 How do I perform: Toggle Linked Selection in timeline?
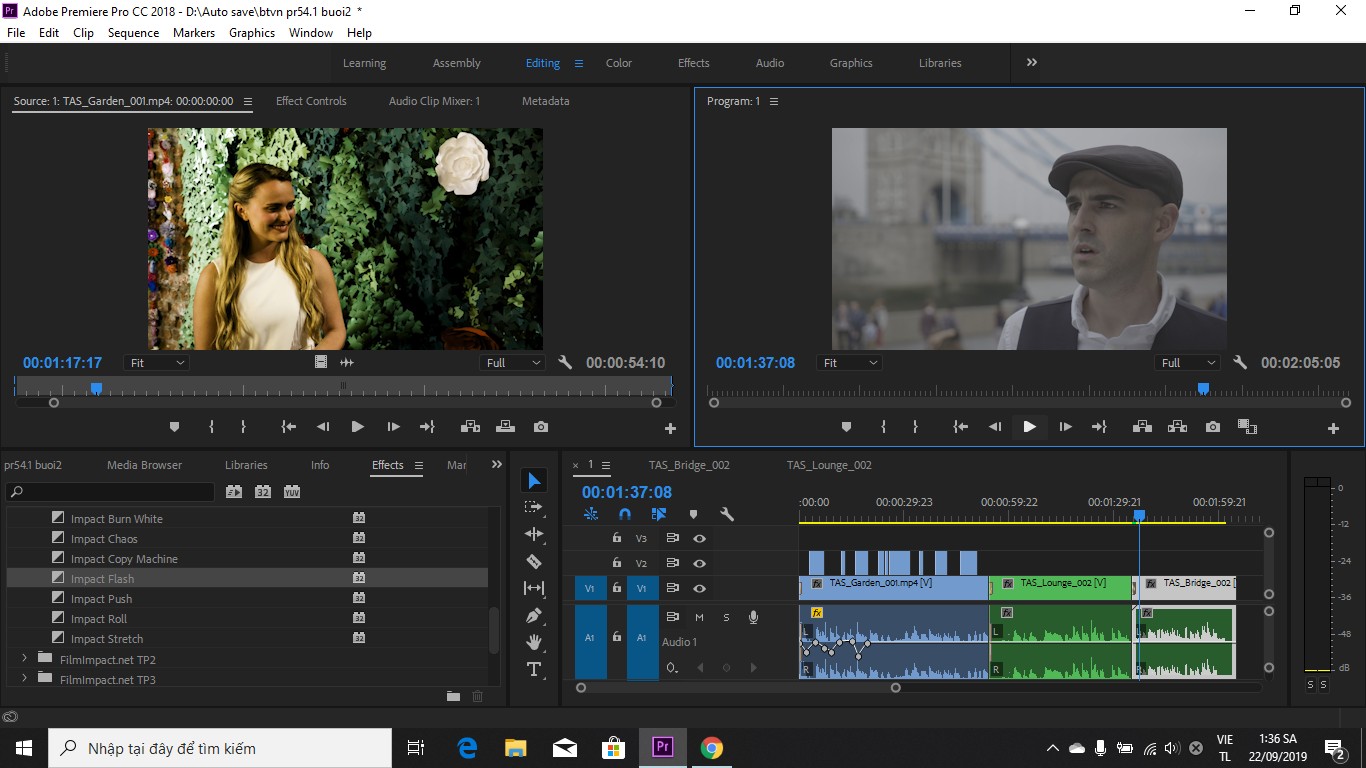coord(659,514)
